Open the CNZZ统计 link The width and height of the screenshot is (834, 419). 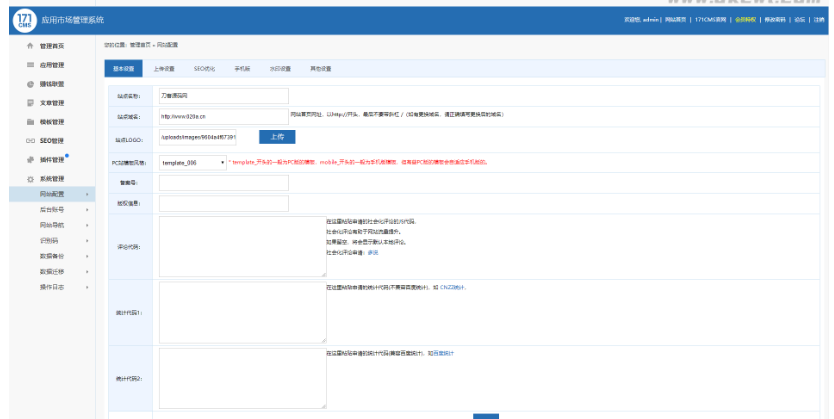coord(453,287)
